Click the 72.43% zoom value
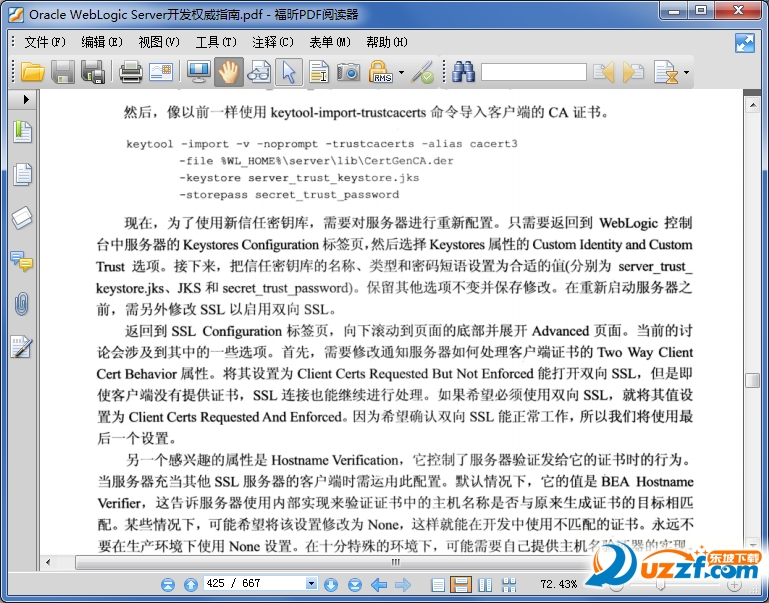This screenshot has height=603, width=769. click(559, 584)
